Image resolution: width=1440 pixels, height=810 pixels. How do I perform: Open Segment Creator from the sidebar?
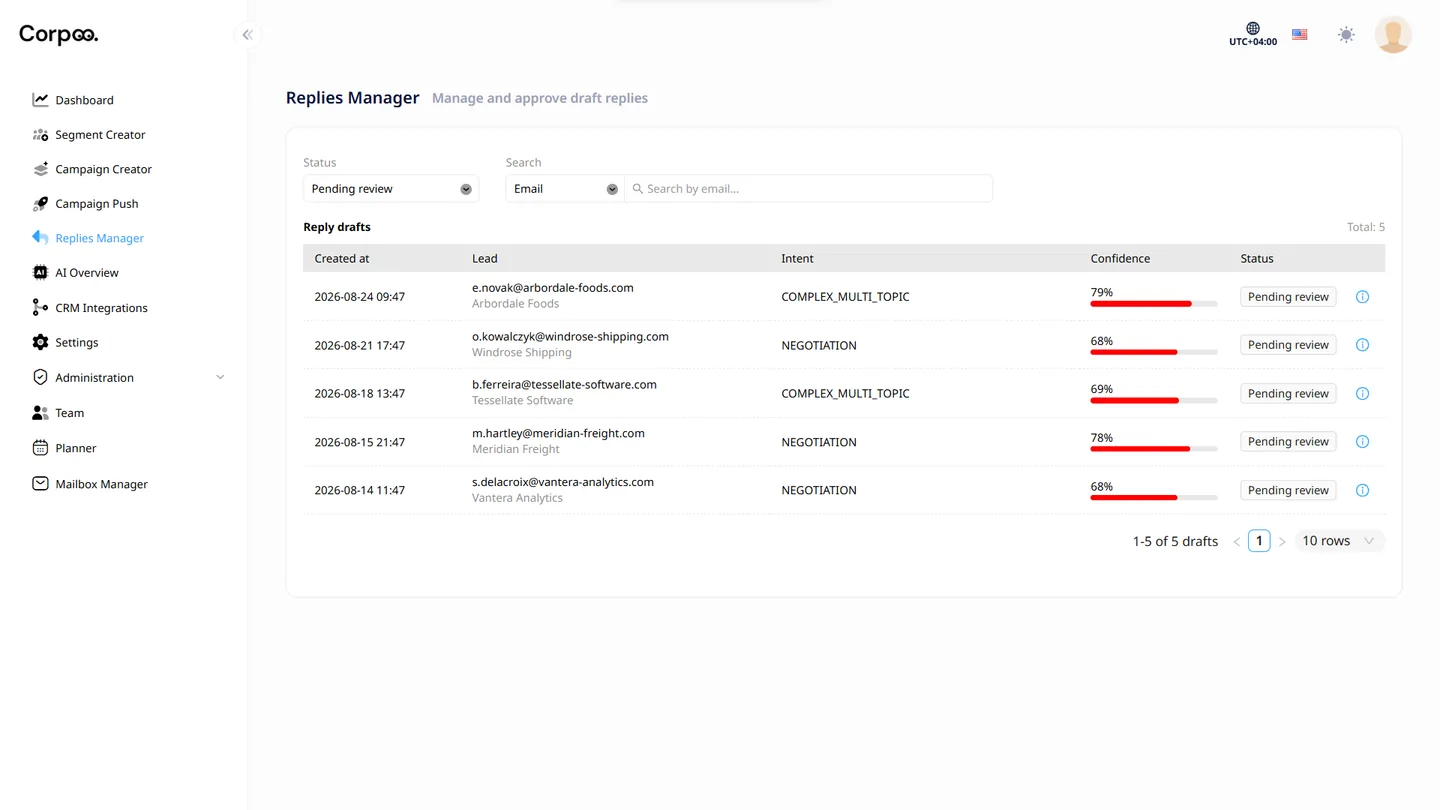pyautogui.click(x=89, y=135)
